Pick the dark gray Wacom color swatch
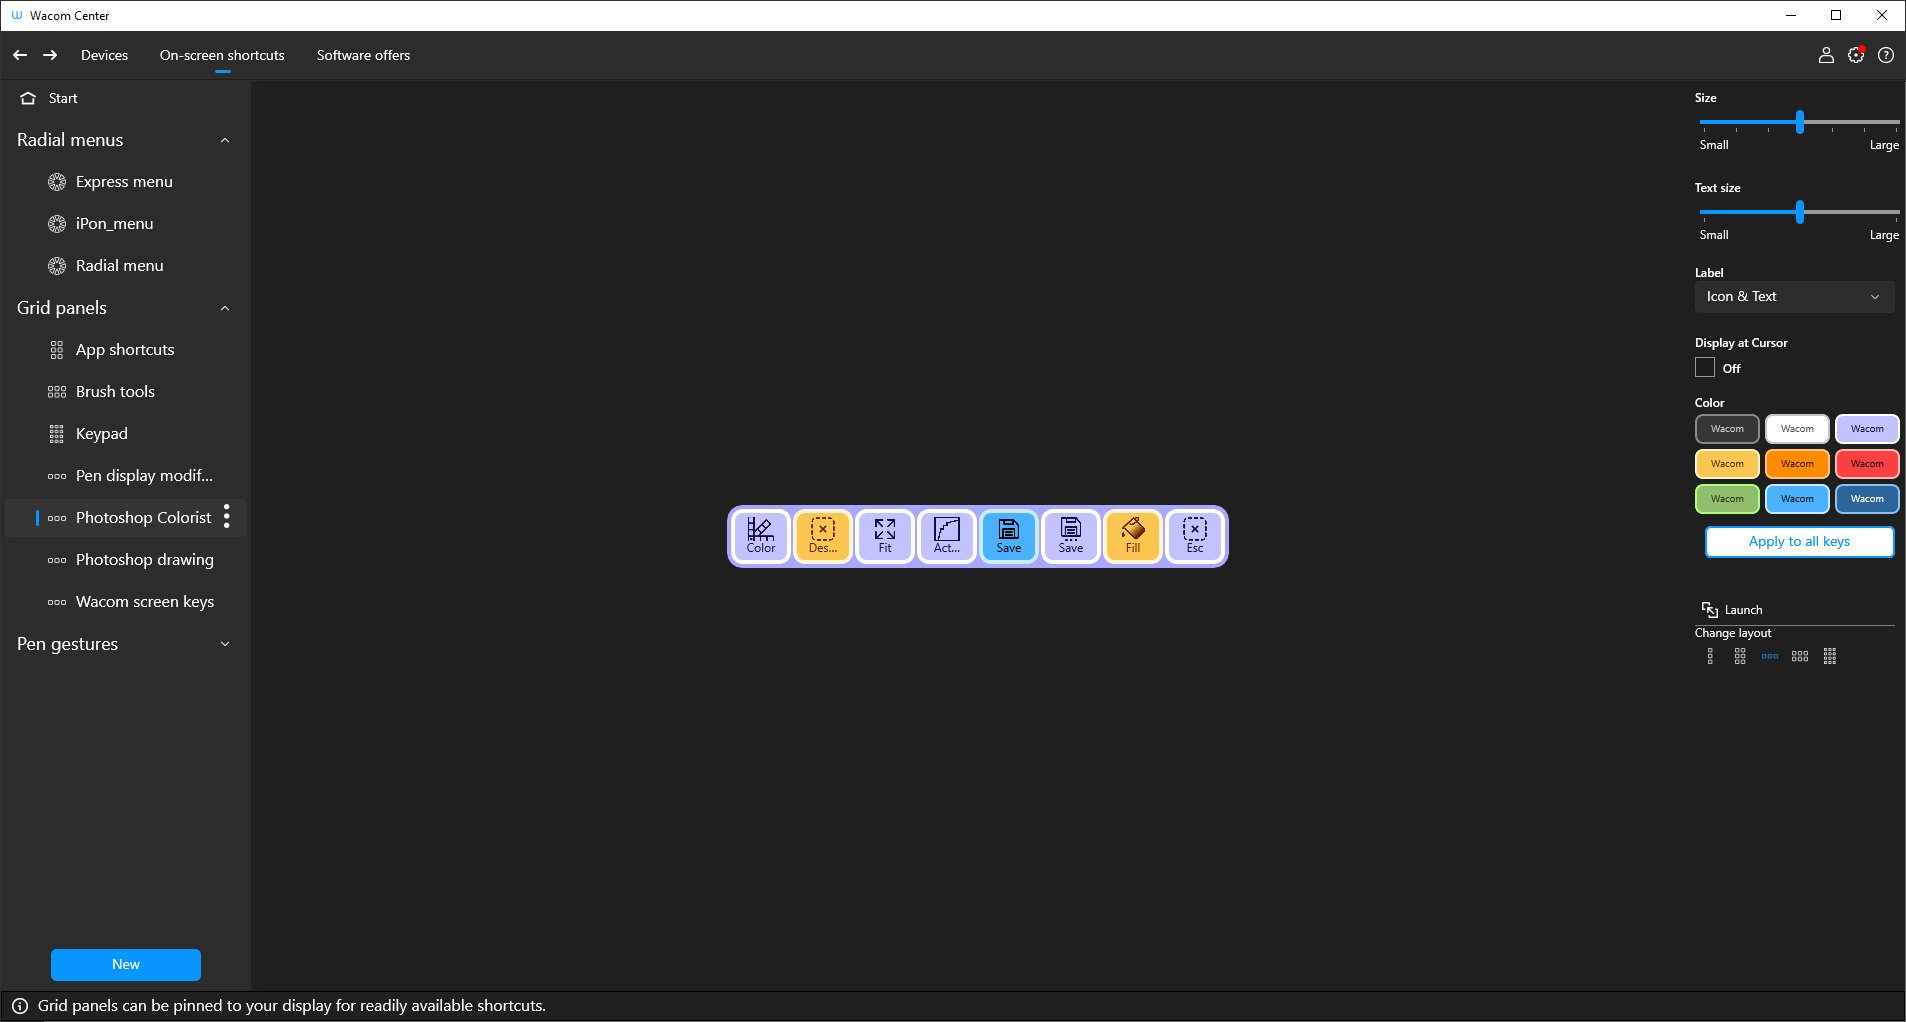The image size is (1906, 1022). [1727, 429]
